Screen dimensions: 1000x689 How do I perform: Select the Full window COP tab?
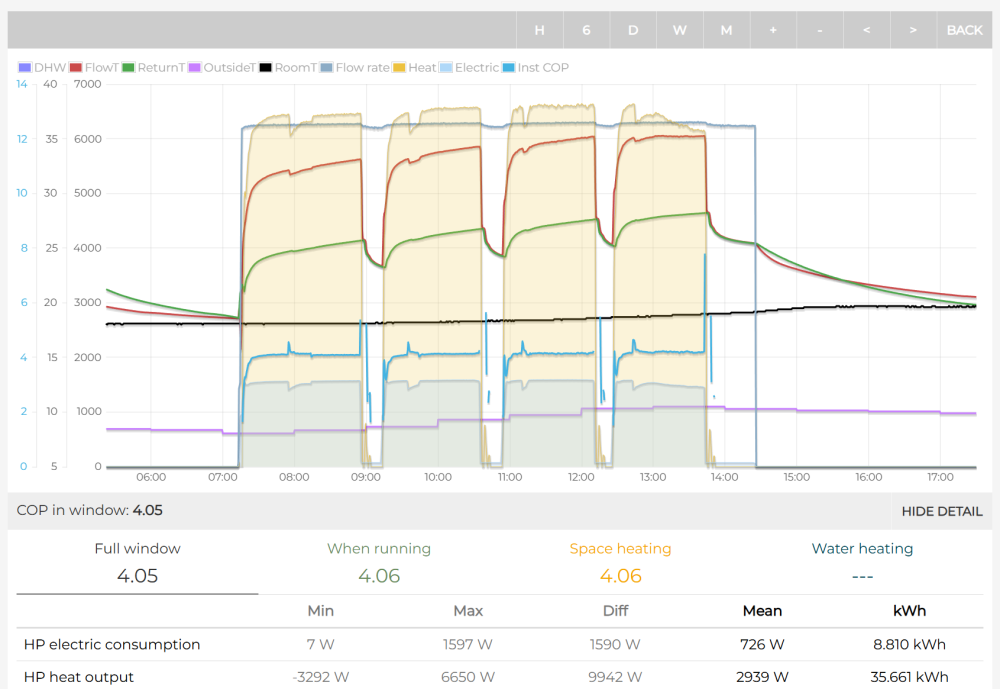[137, 562]
